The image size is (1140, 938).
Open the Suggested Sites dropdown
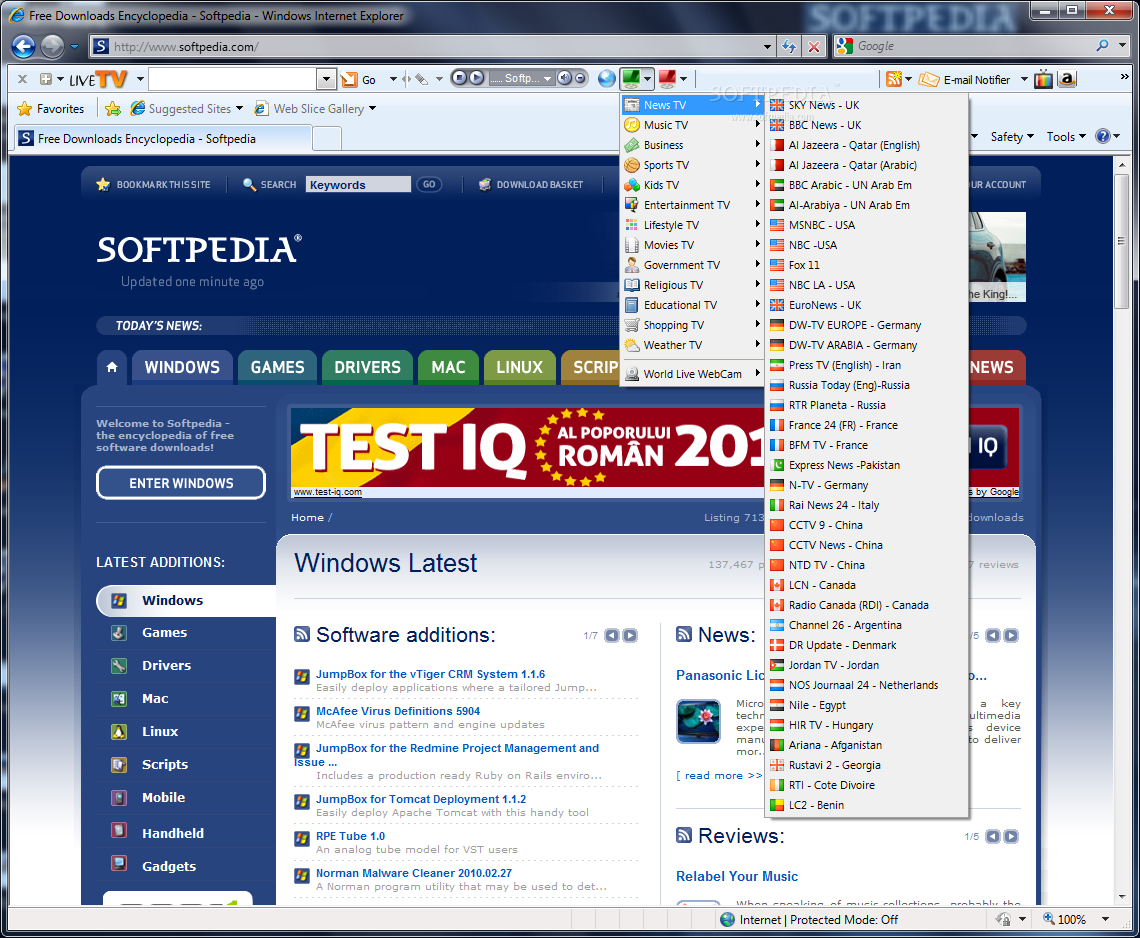pyautogui.click(x=239, y=108)
